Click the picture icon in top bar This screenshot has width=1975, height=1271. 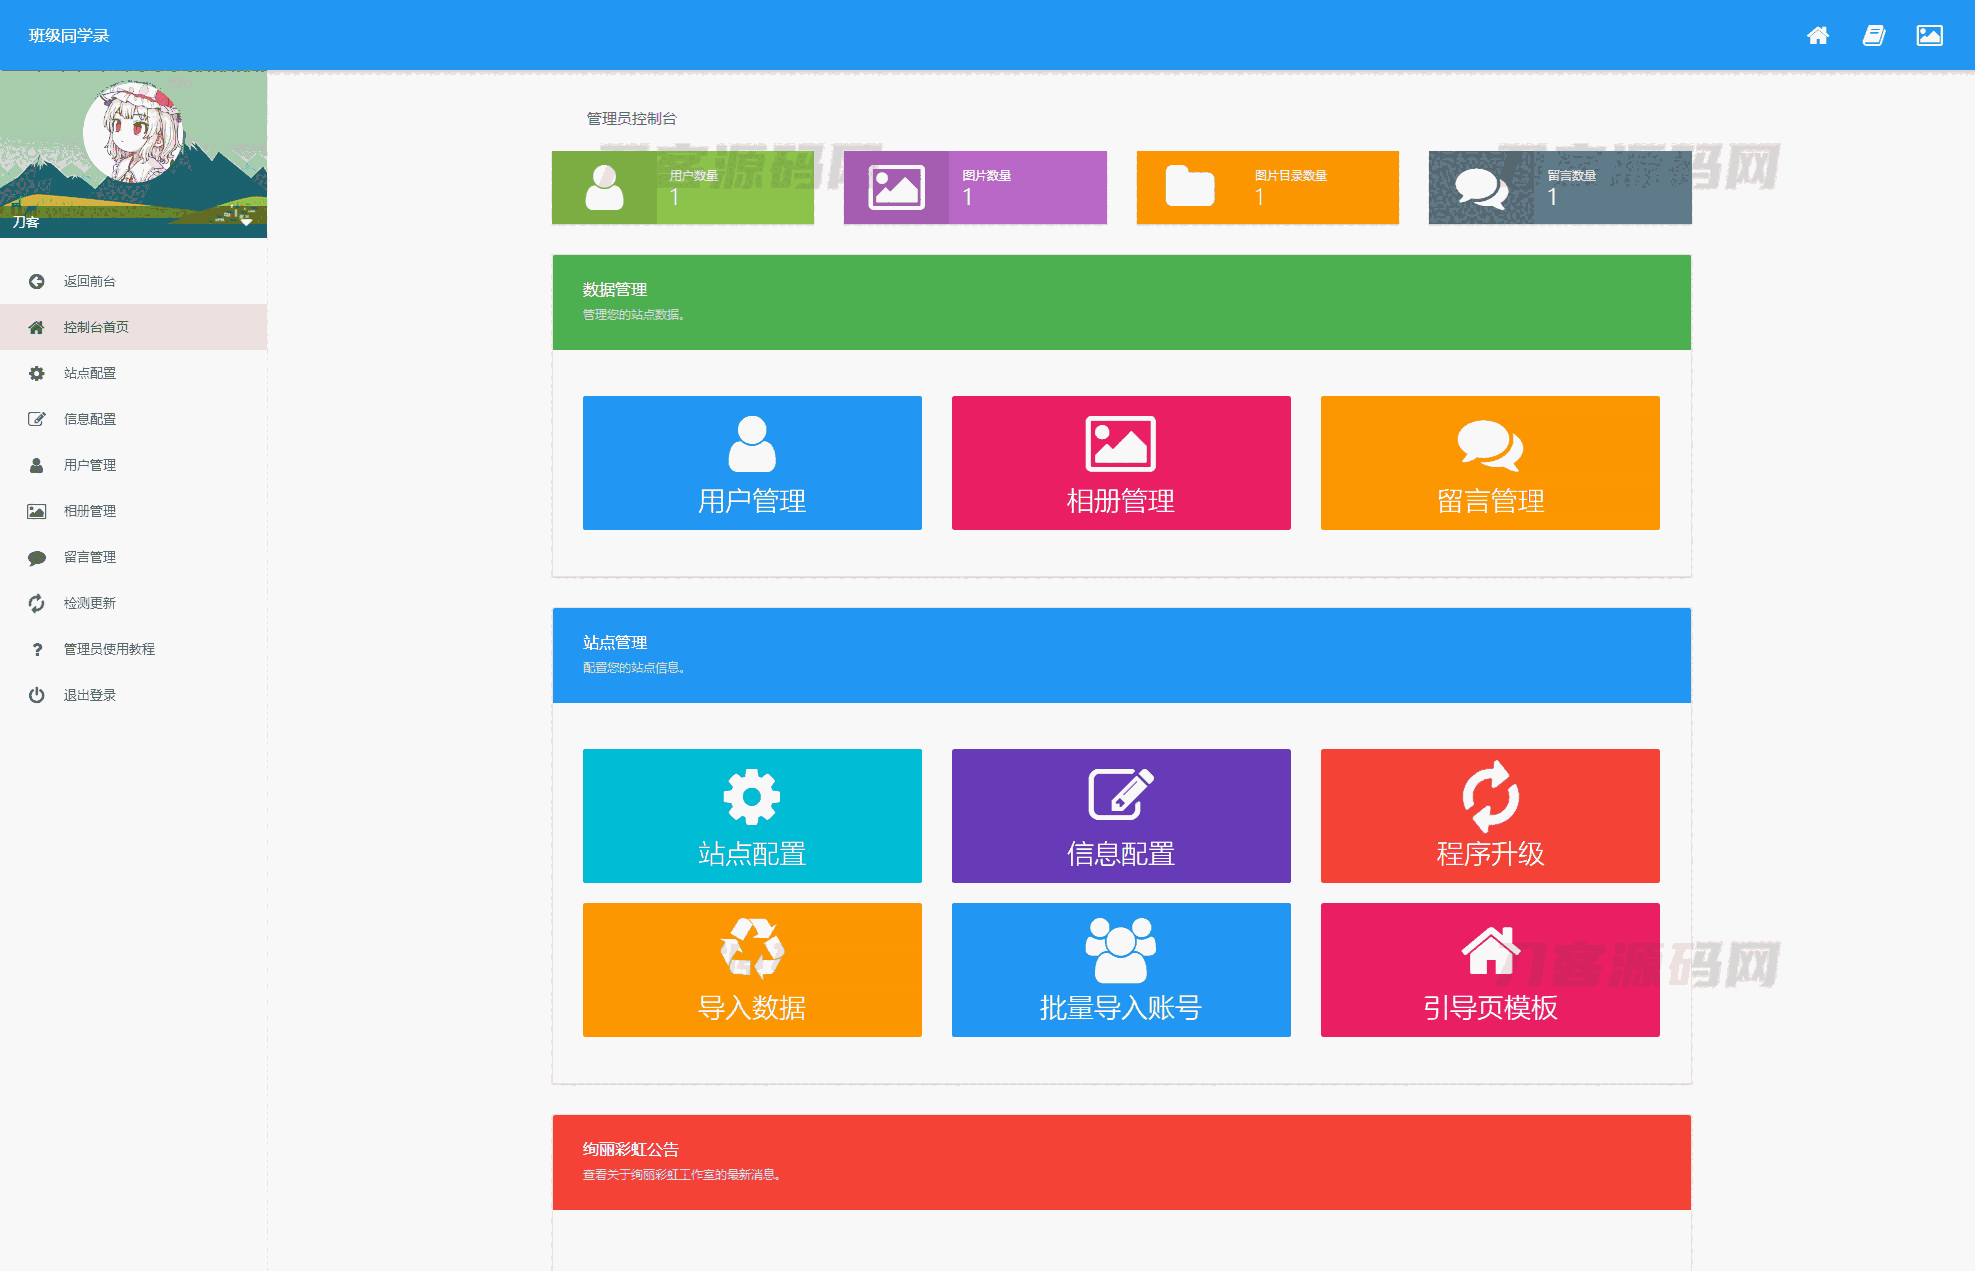[1929, 36]
